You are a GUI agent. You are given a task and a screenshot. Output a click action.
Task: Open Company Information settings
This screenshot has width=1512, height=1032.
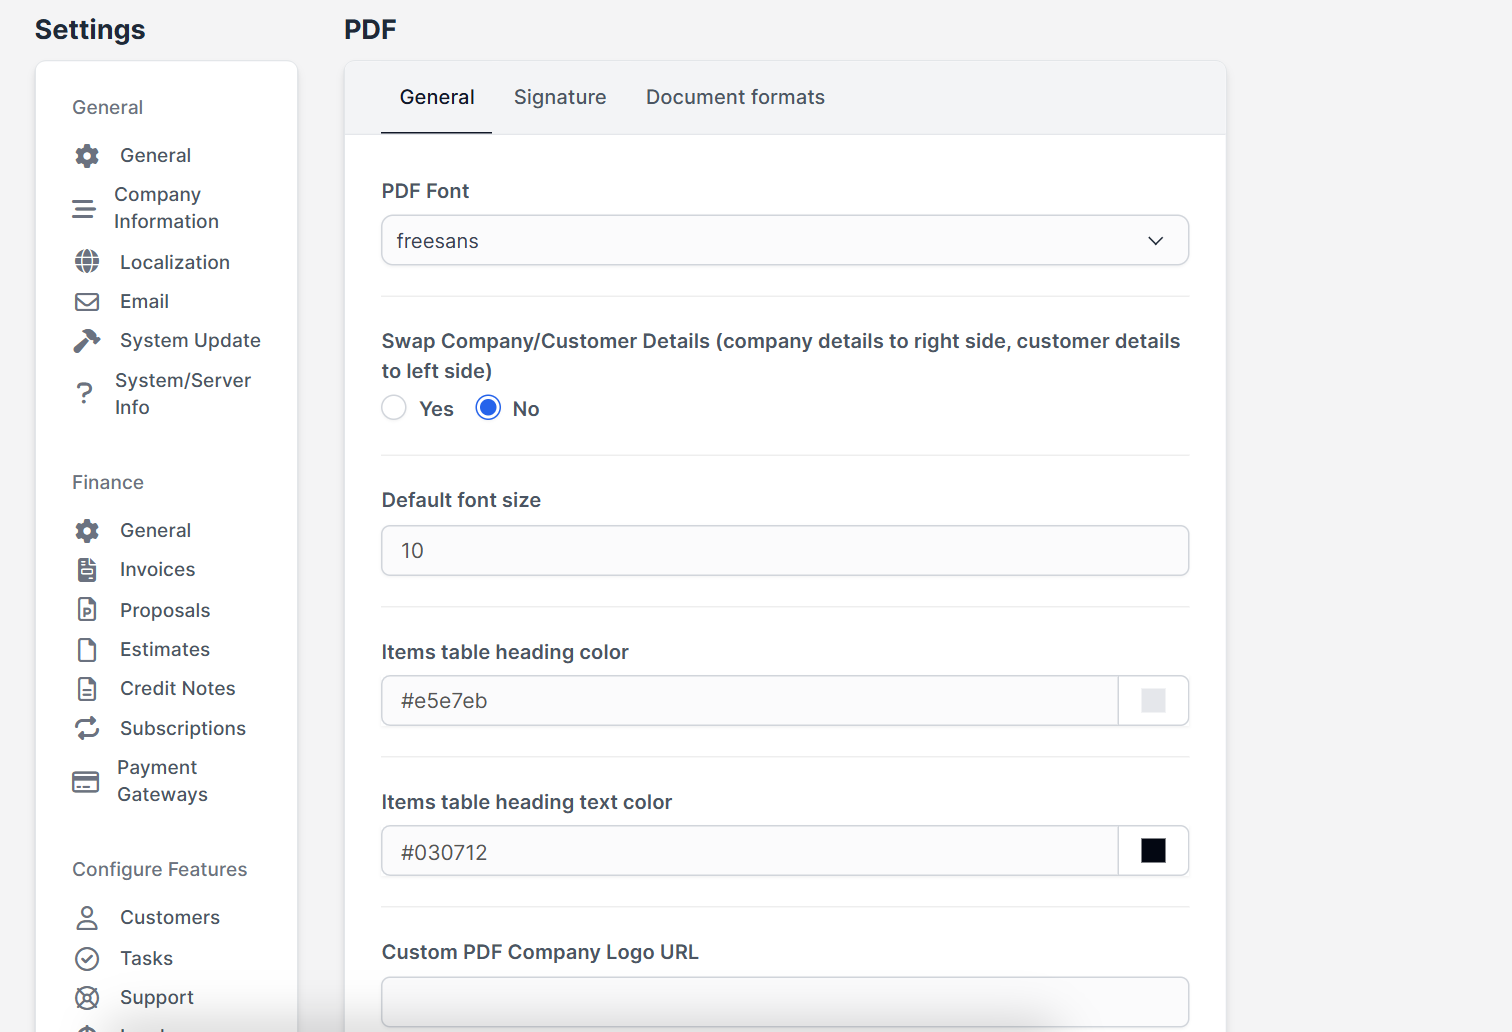166,208
